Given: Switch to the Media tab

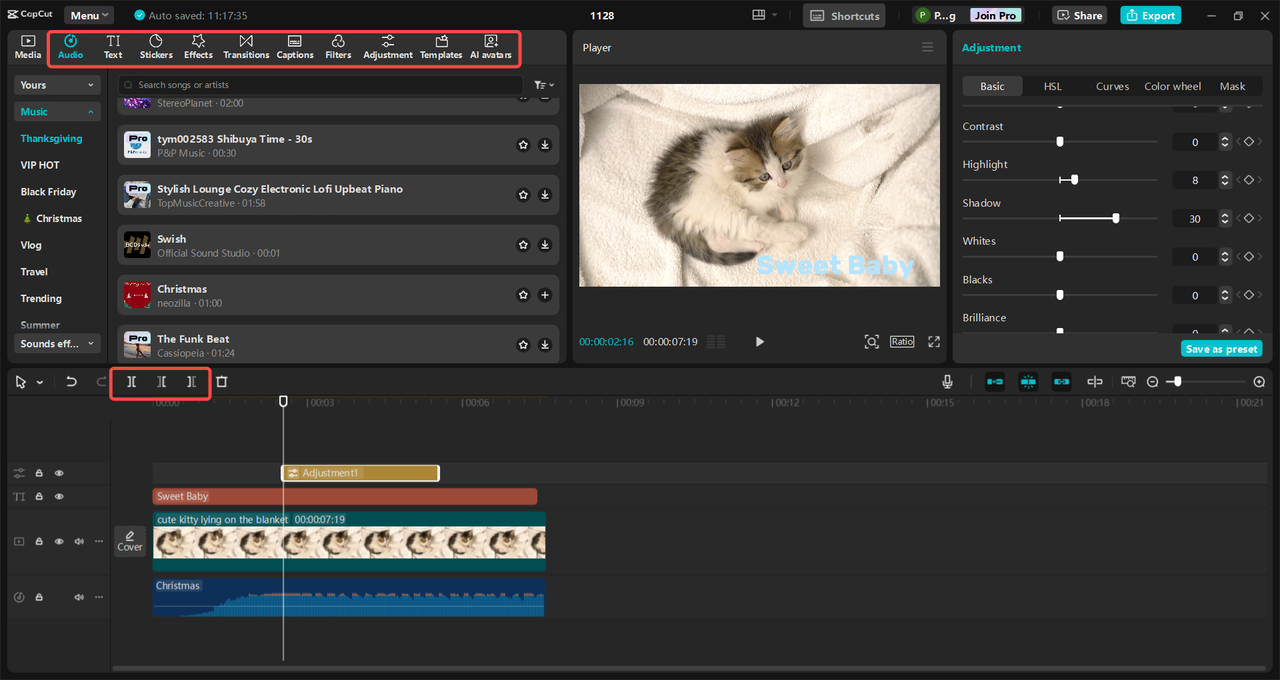Looking at the screenshot, I should [28, 47].
